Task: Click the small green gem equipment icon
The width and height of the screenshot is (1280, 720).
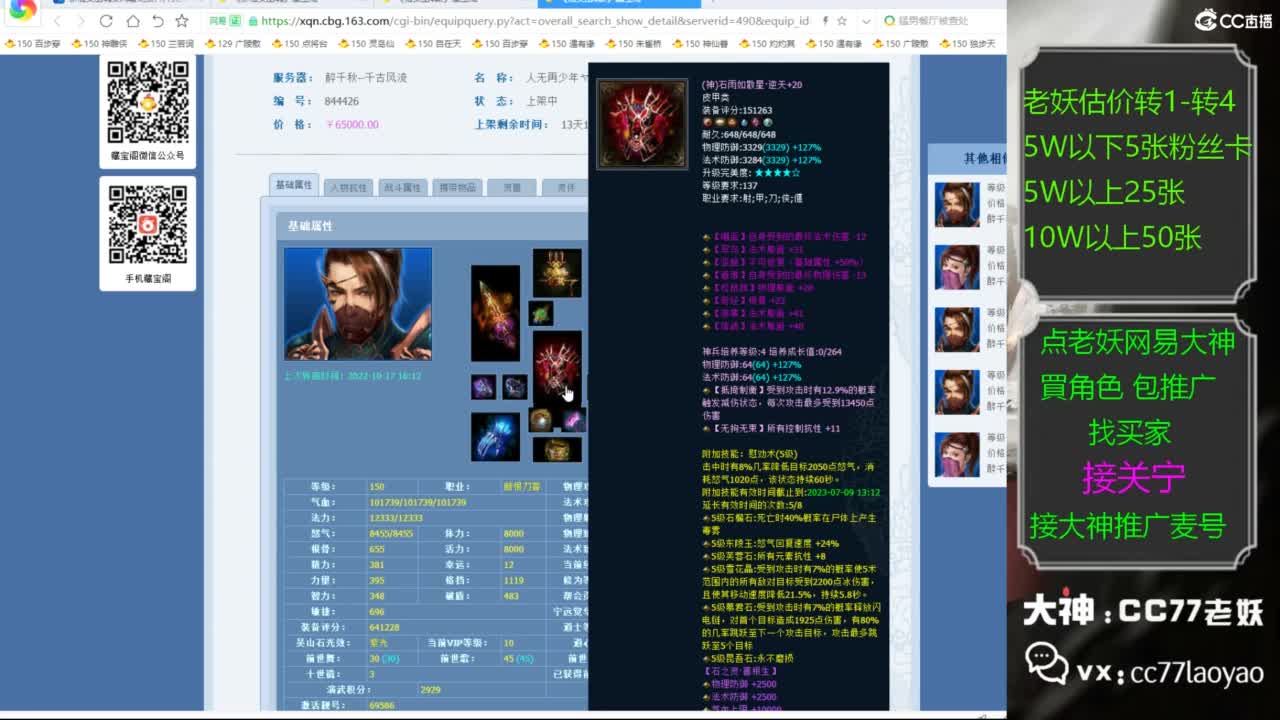Action: coord(541,313)
